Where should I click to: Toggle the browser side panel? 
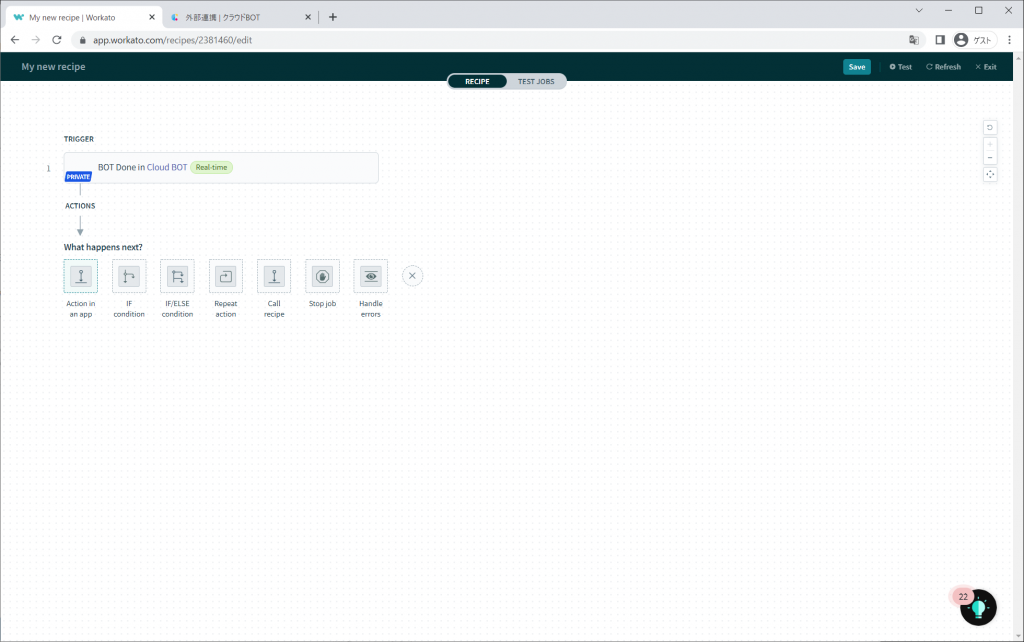(x=940, y=40)
